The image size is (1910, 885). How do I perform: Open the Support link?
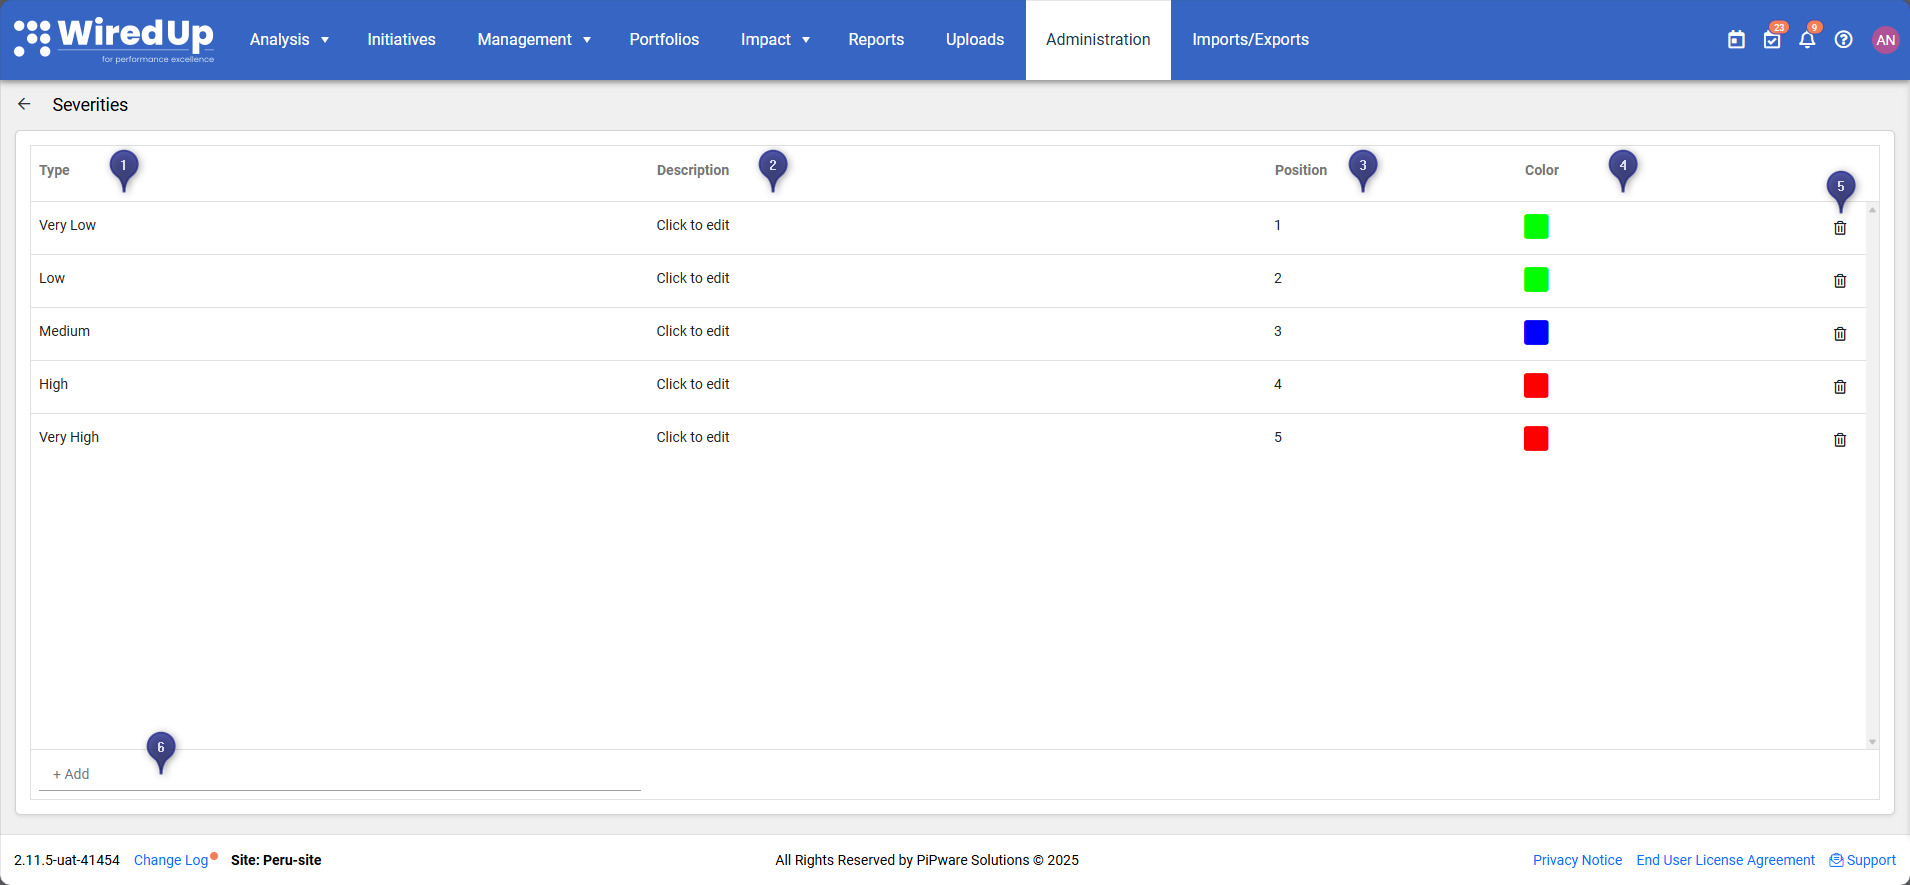1862,860
